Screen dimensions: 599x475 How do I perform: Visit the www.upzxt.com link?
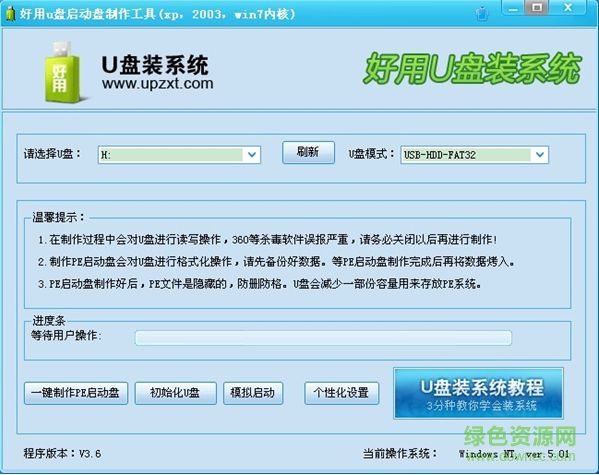coord(158,83)
